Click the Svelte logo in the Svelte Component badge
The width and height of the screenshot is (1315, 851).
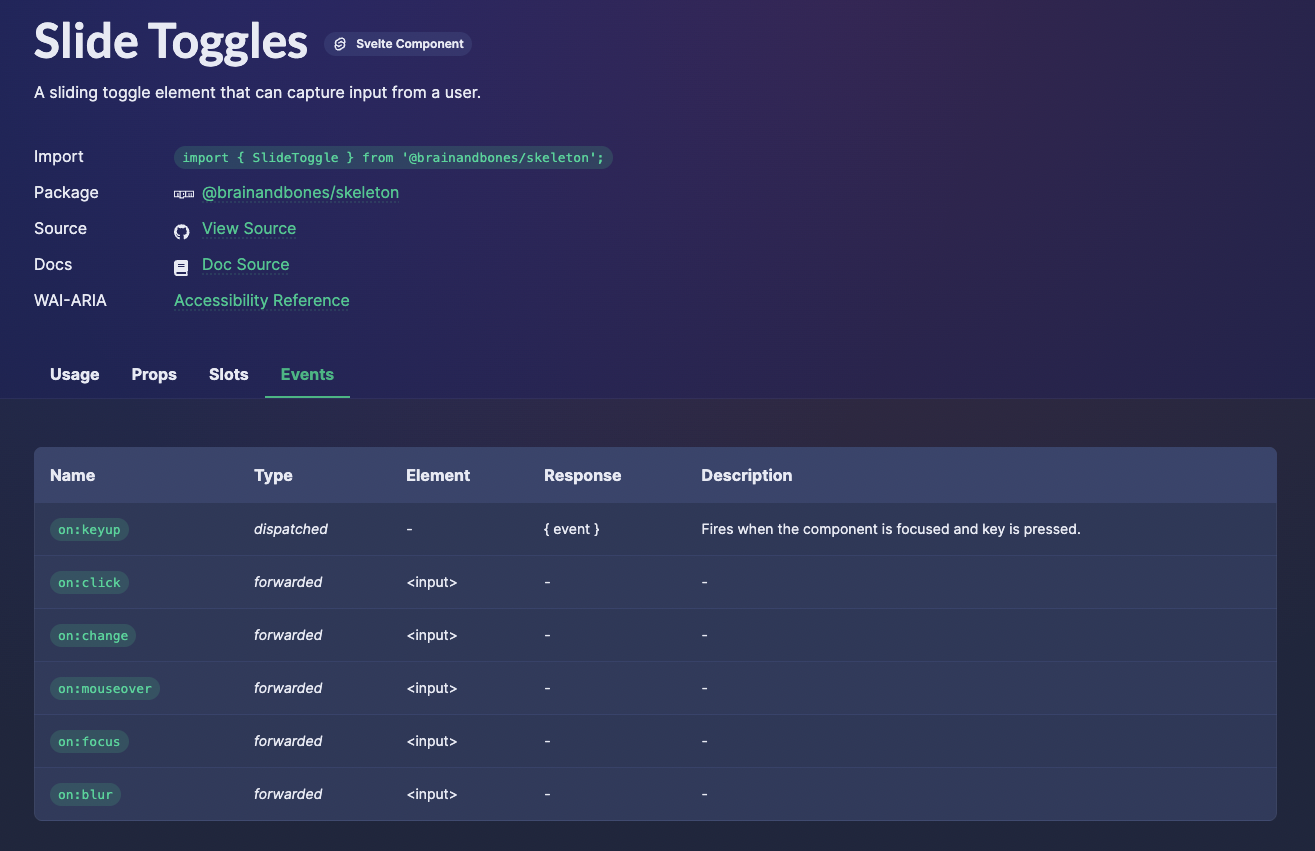tap(339, 43)
